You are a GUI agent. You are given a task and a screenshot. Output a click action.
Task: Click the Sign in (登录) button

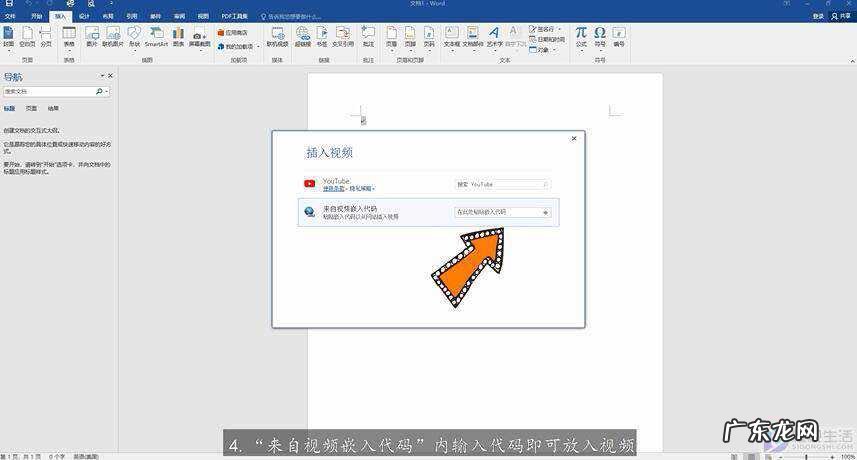[x=818, y=16]
